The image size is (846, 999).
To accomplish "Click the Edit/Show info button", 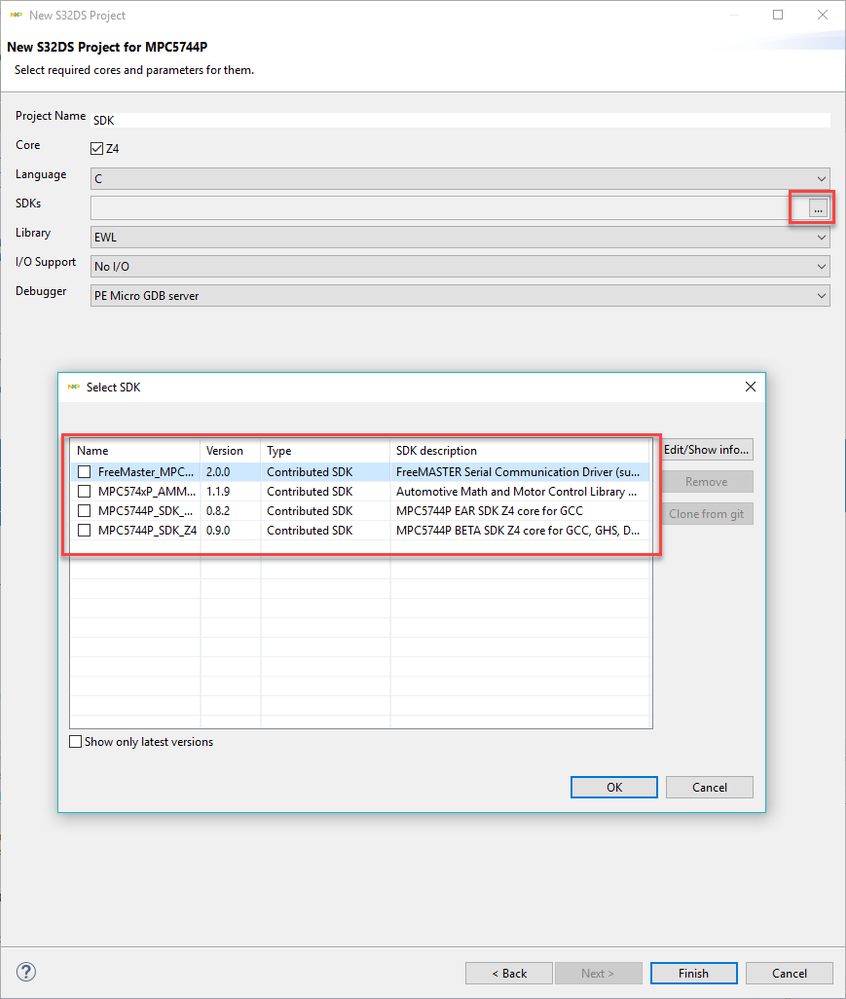I will [x=706, y=450].
